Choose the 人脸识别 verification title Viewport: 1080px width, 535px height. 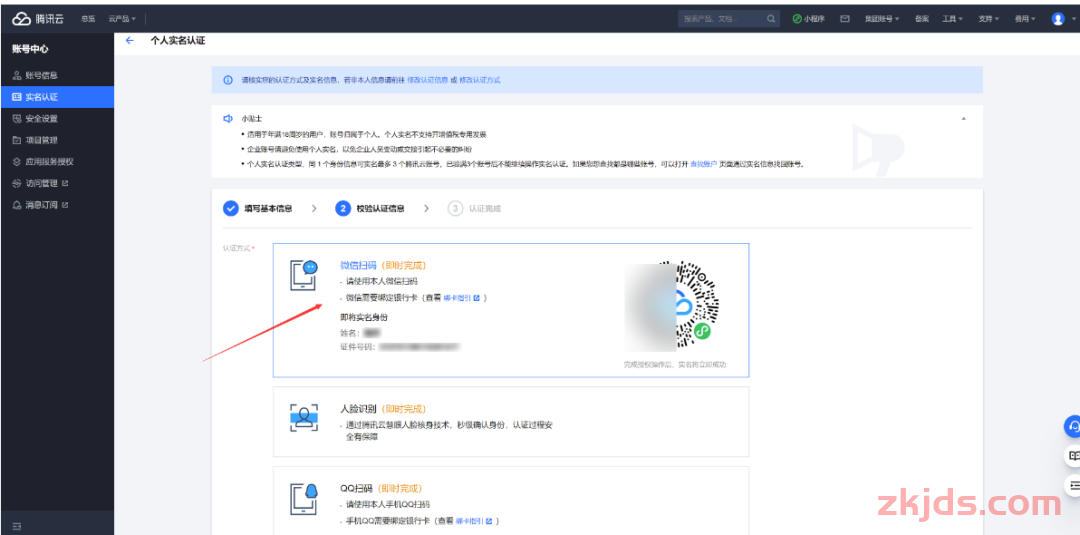(358, 409)
